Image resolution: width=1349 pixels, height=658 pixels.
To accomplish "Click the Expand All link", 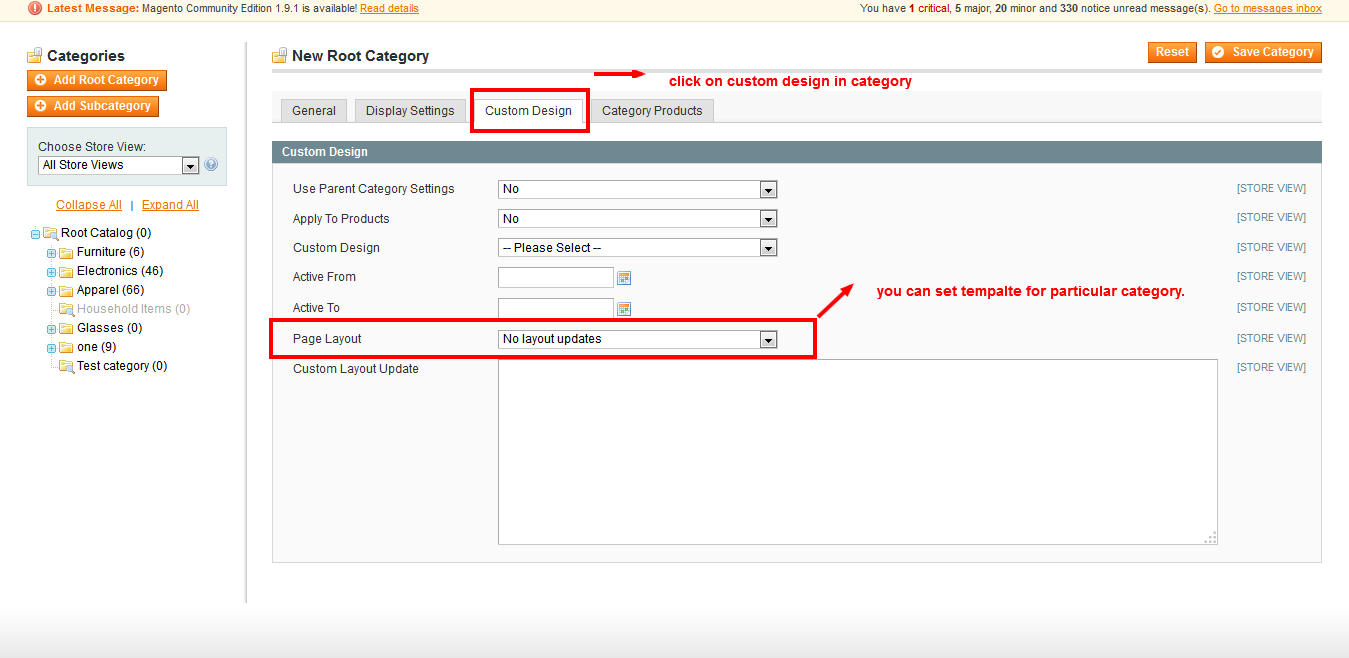I will (x=170, y=205).
